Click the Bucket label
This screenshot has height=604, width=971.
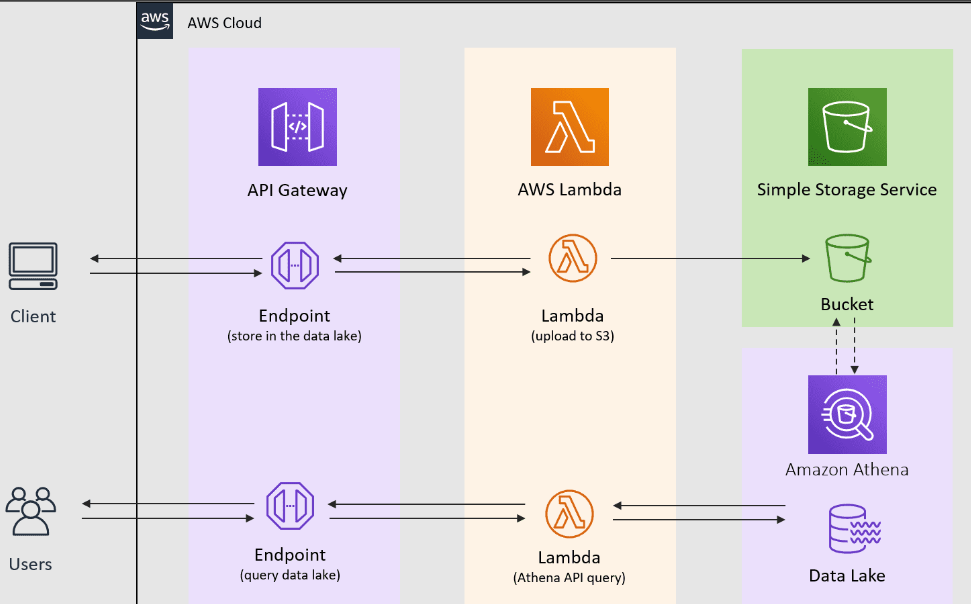[847, 304]
